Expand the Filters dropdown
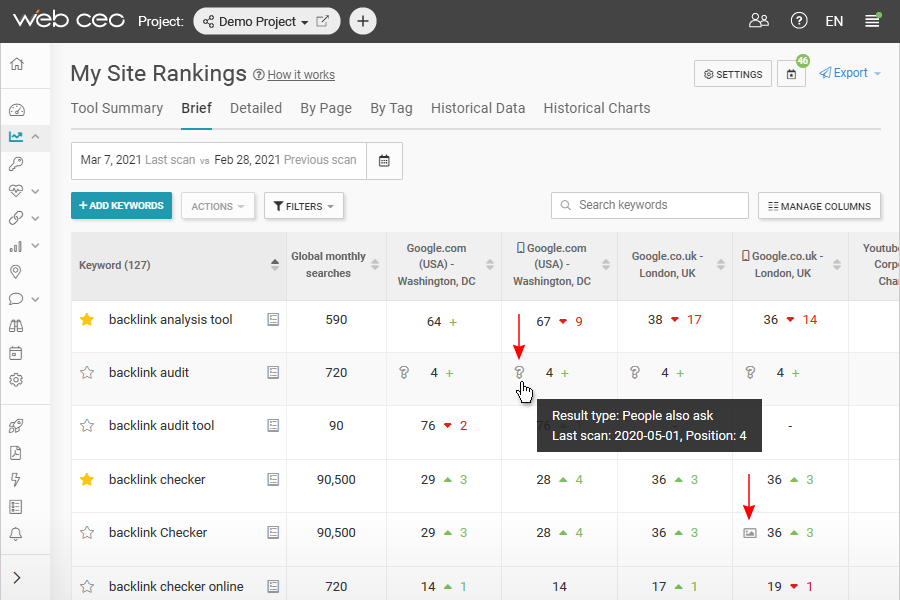The width and height of the screenshot is (900, 600). (x=304, y=206)
